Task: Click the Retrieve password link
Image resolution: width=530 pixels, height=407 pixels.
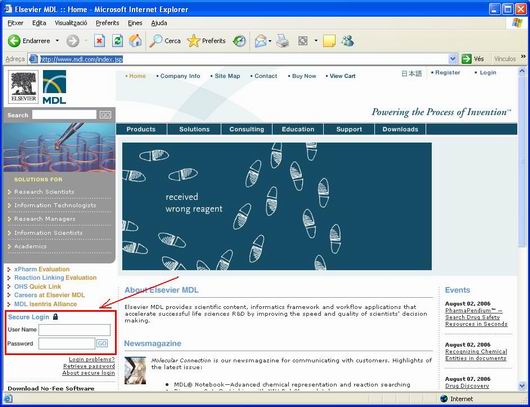Action: point(89,366)
